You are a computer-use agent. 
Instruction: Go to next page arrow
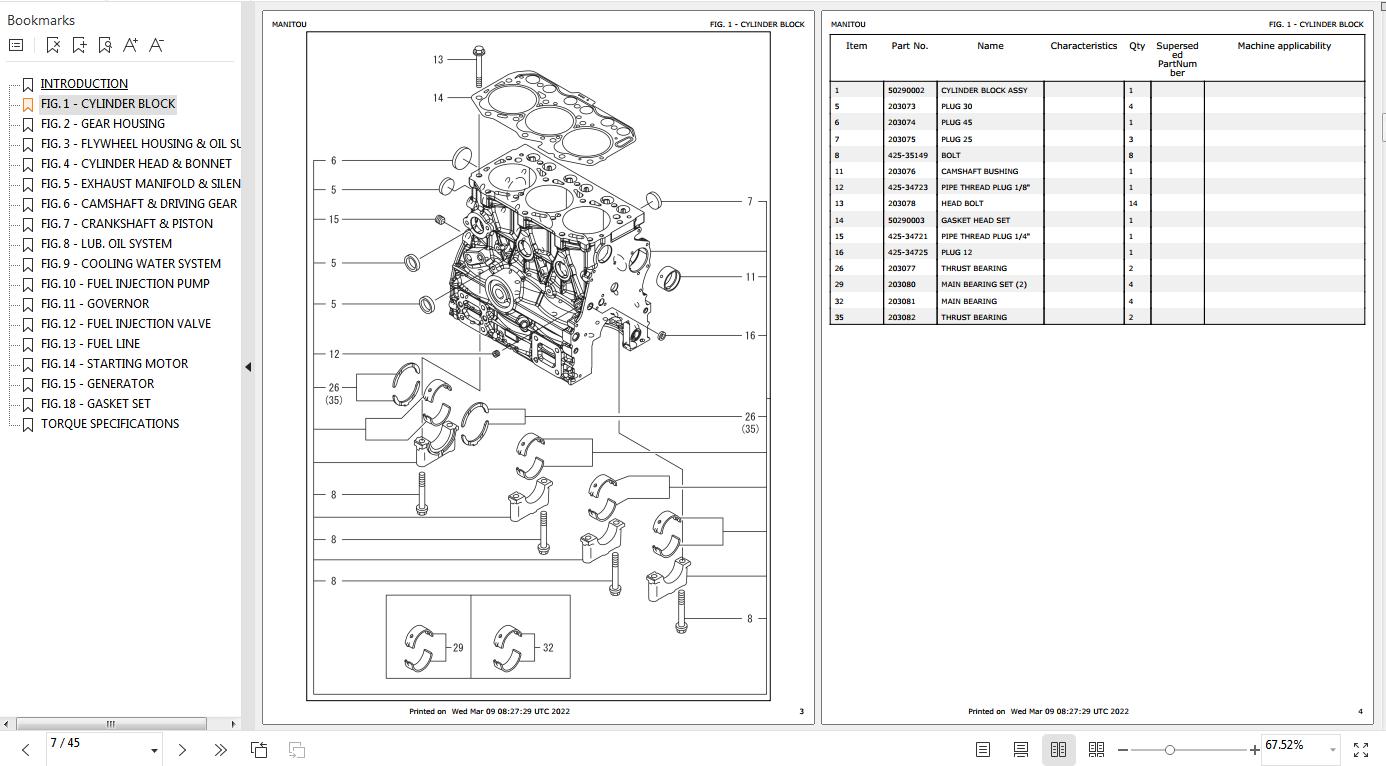pos(182,749)
